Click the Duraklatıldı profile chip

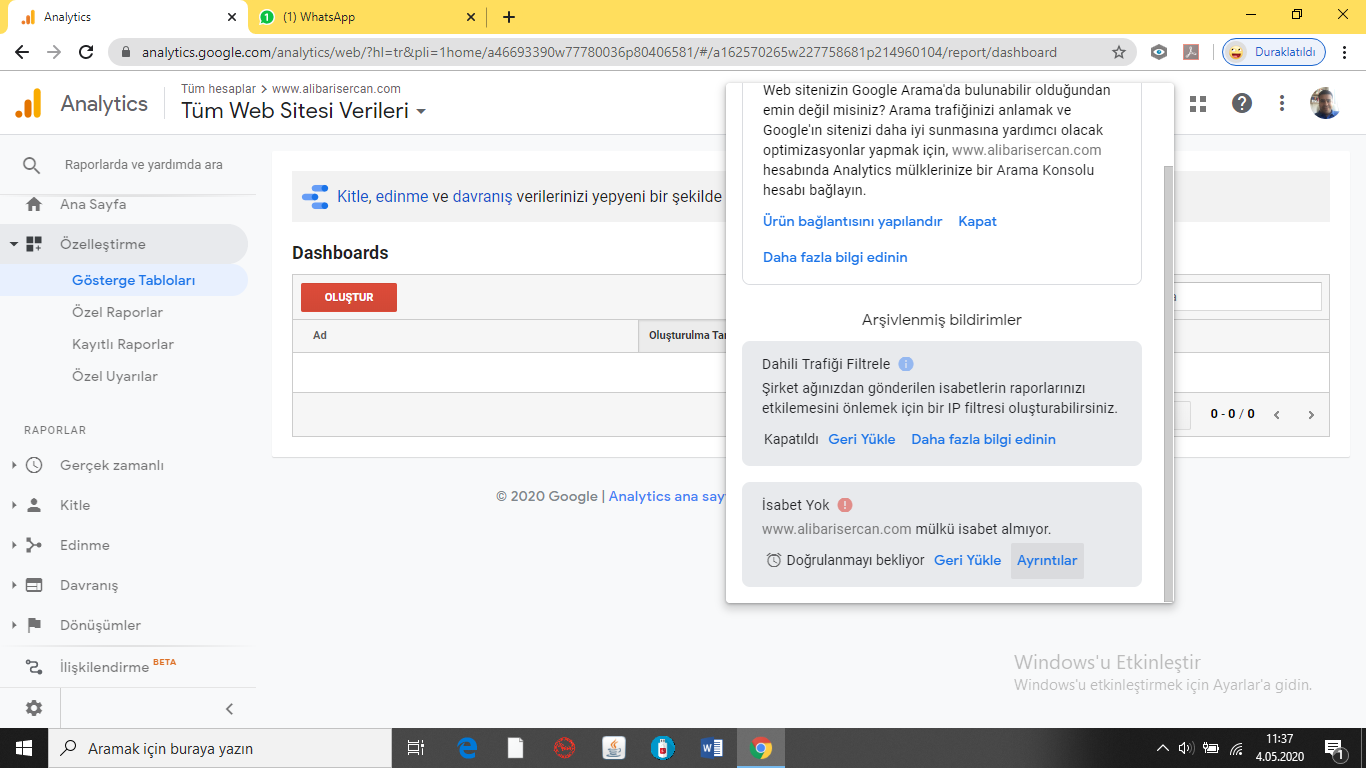point(1274,52)
